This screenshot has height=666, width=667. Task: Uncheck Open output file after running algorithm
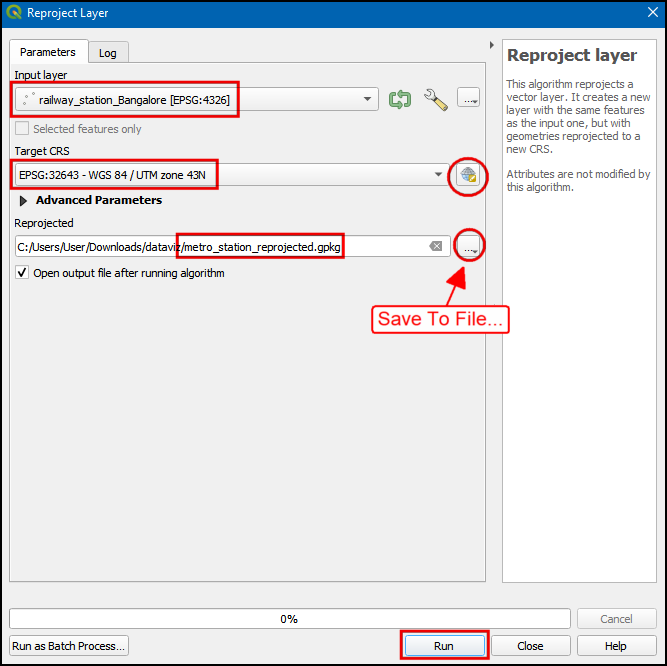point(22,273)
